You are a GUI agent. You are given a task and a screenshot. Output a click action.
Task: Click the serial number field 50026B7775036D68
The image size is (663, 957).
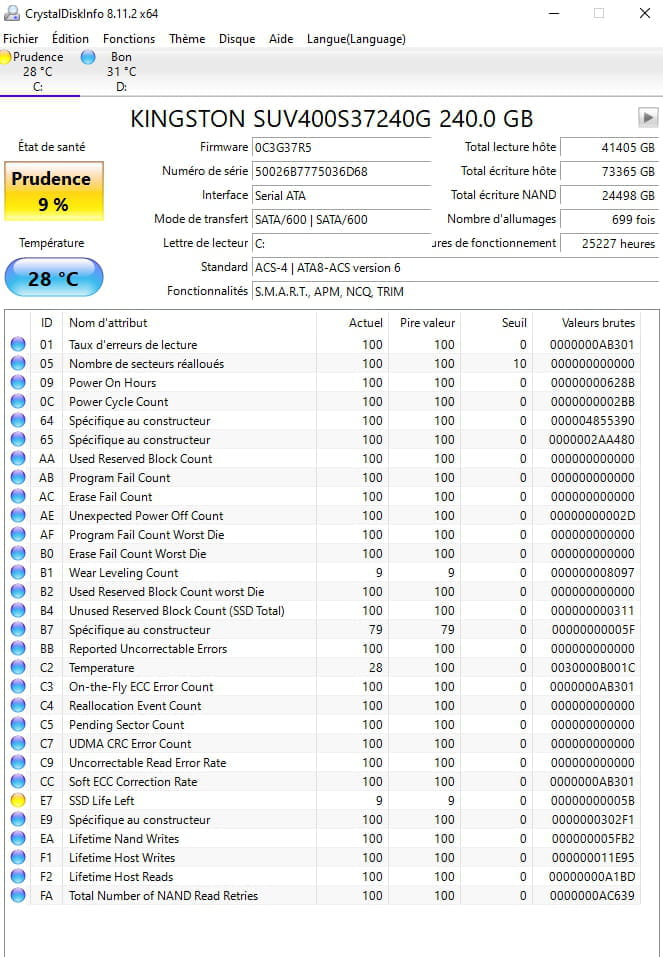[341, 172]
